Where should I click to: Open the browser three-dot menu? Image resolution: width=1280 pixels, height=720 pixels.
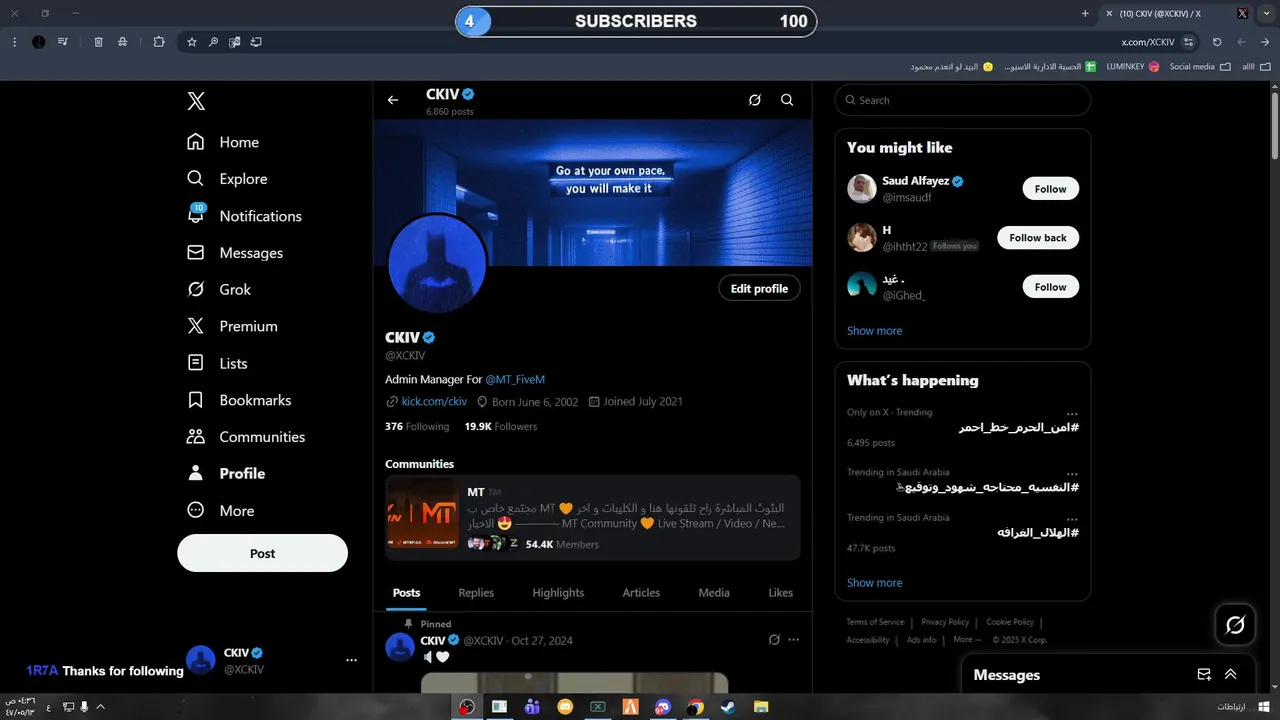[x=14, y=42]
